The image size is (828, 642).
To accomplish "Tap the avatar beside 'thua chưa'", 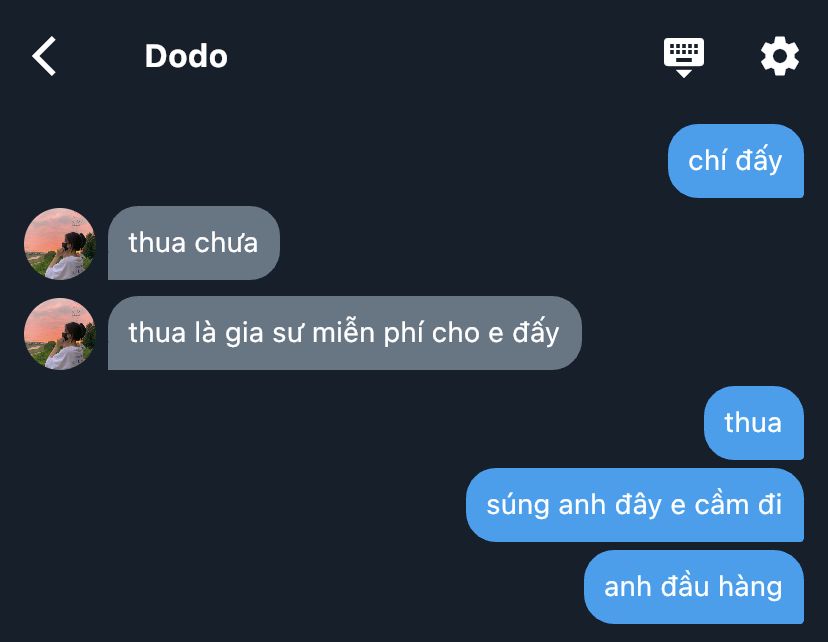I will tap(60, 243).
